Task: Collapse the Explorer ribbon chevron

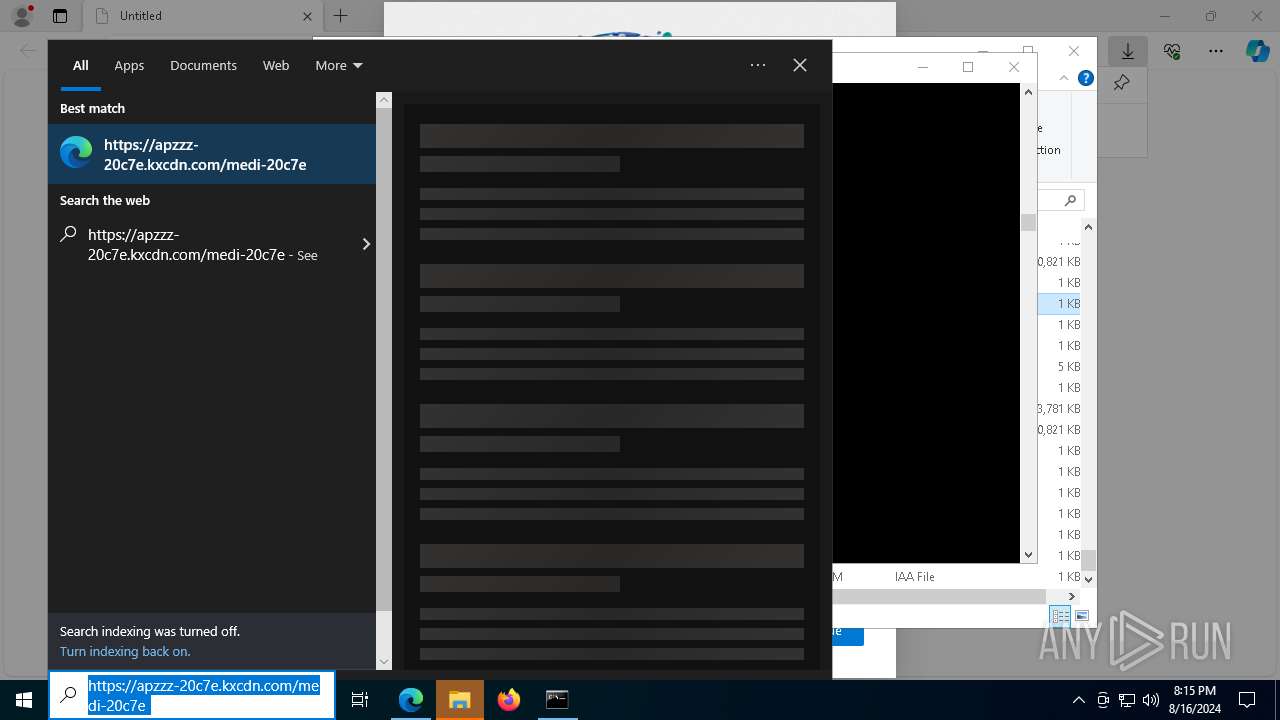Action: click(x=1064, y=78)
